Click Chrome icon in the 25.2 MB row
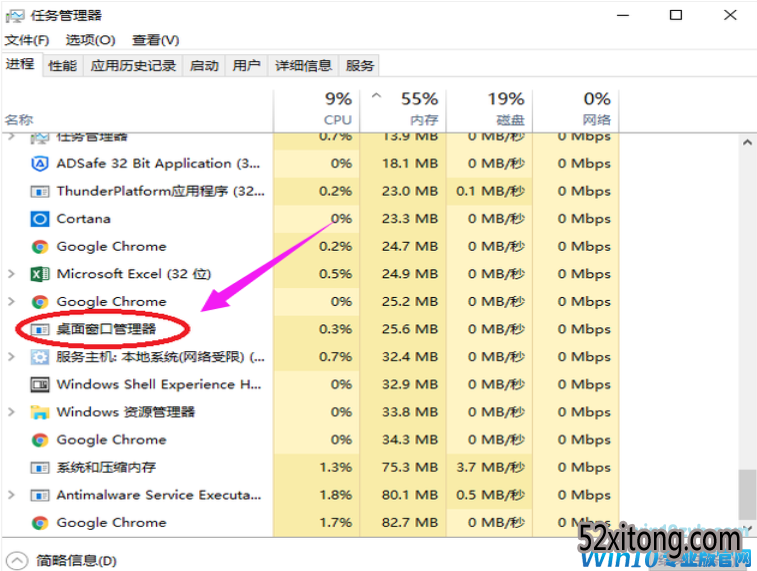757x571 pixels. pos(40,302)
